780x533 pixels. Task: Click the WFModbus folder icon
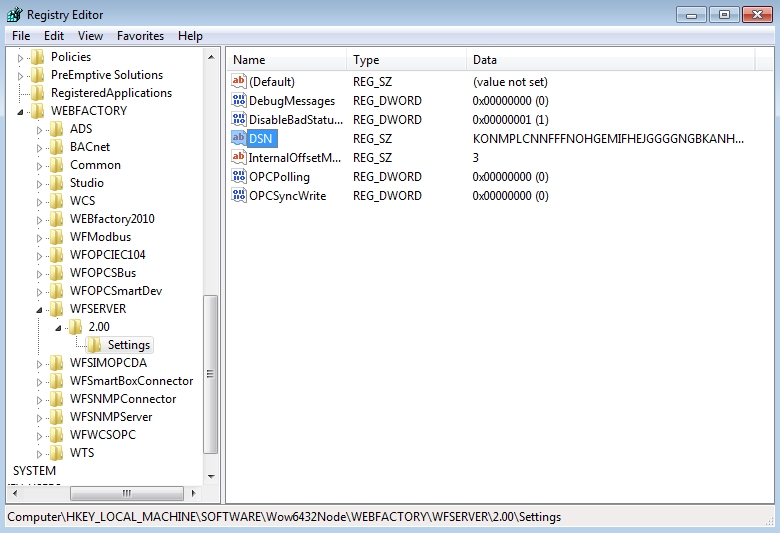point(57,237)
